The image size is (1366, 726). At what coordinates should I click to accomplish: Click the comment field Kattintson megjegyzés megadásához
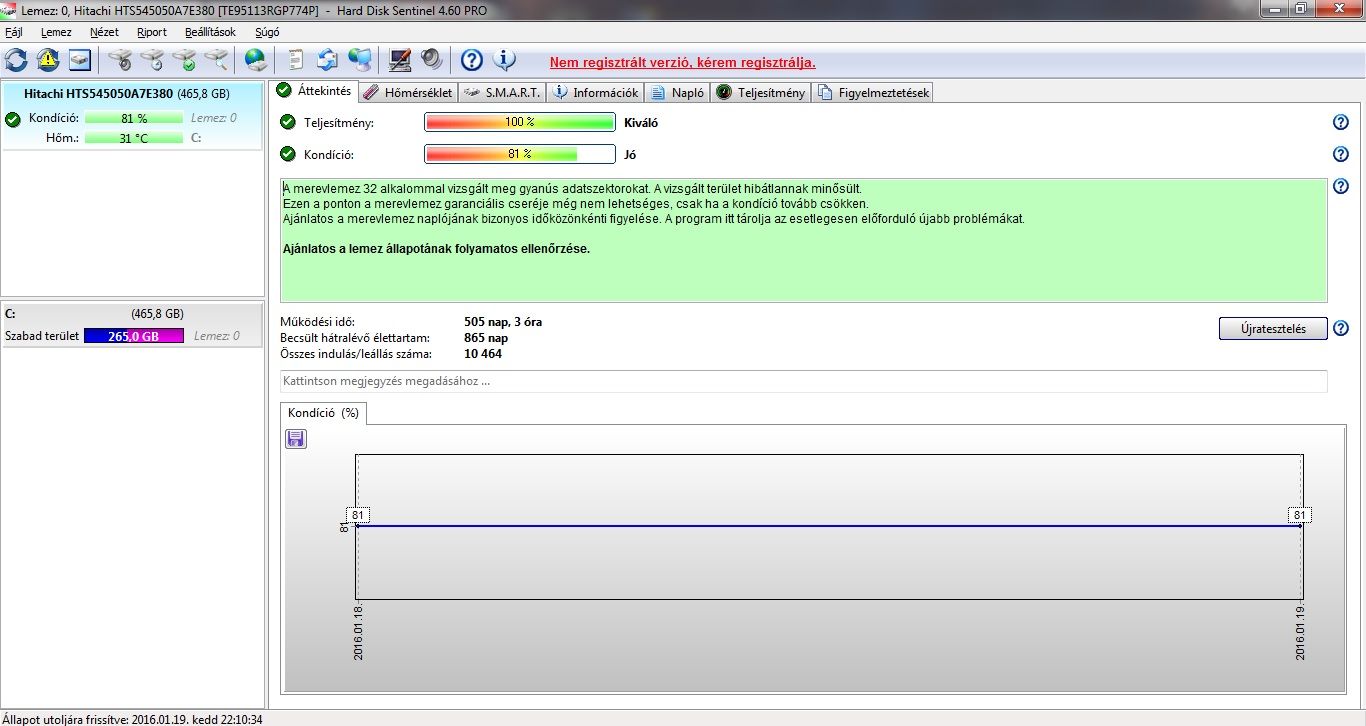(x=804, y=381)
